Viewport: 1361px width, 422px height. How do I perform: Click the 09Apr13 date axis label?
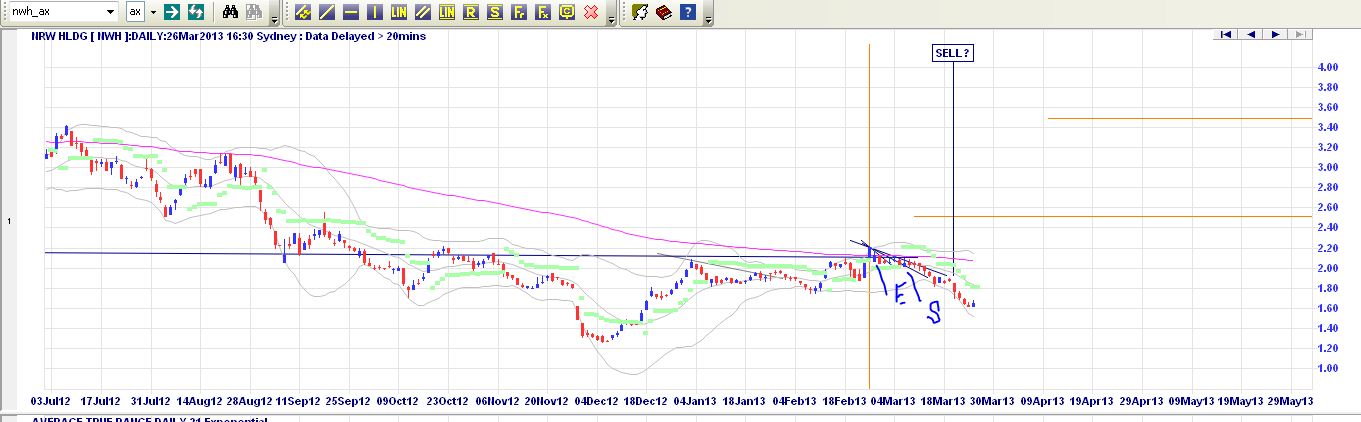click(1040, 401)
